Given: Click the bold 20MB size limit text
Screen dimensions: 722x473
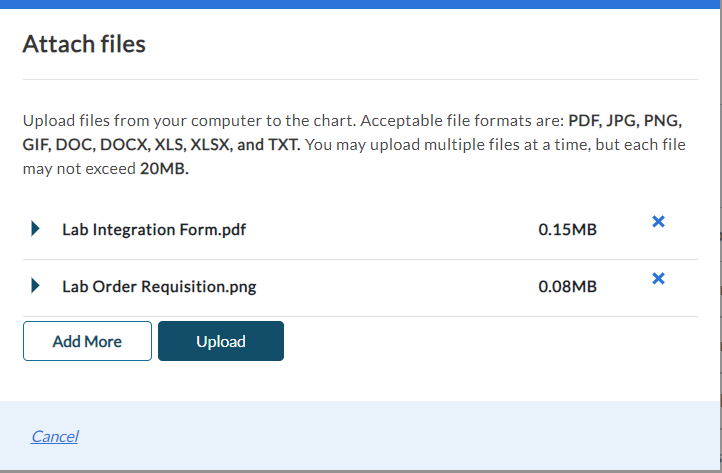Looking at the screenshot, I should [x=164, y=169].
